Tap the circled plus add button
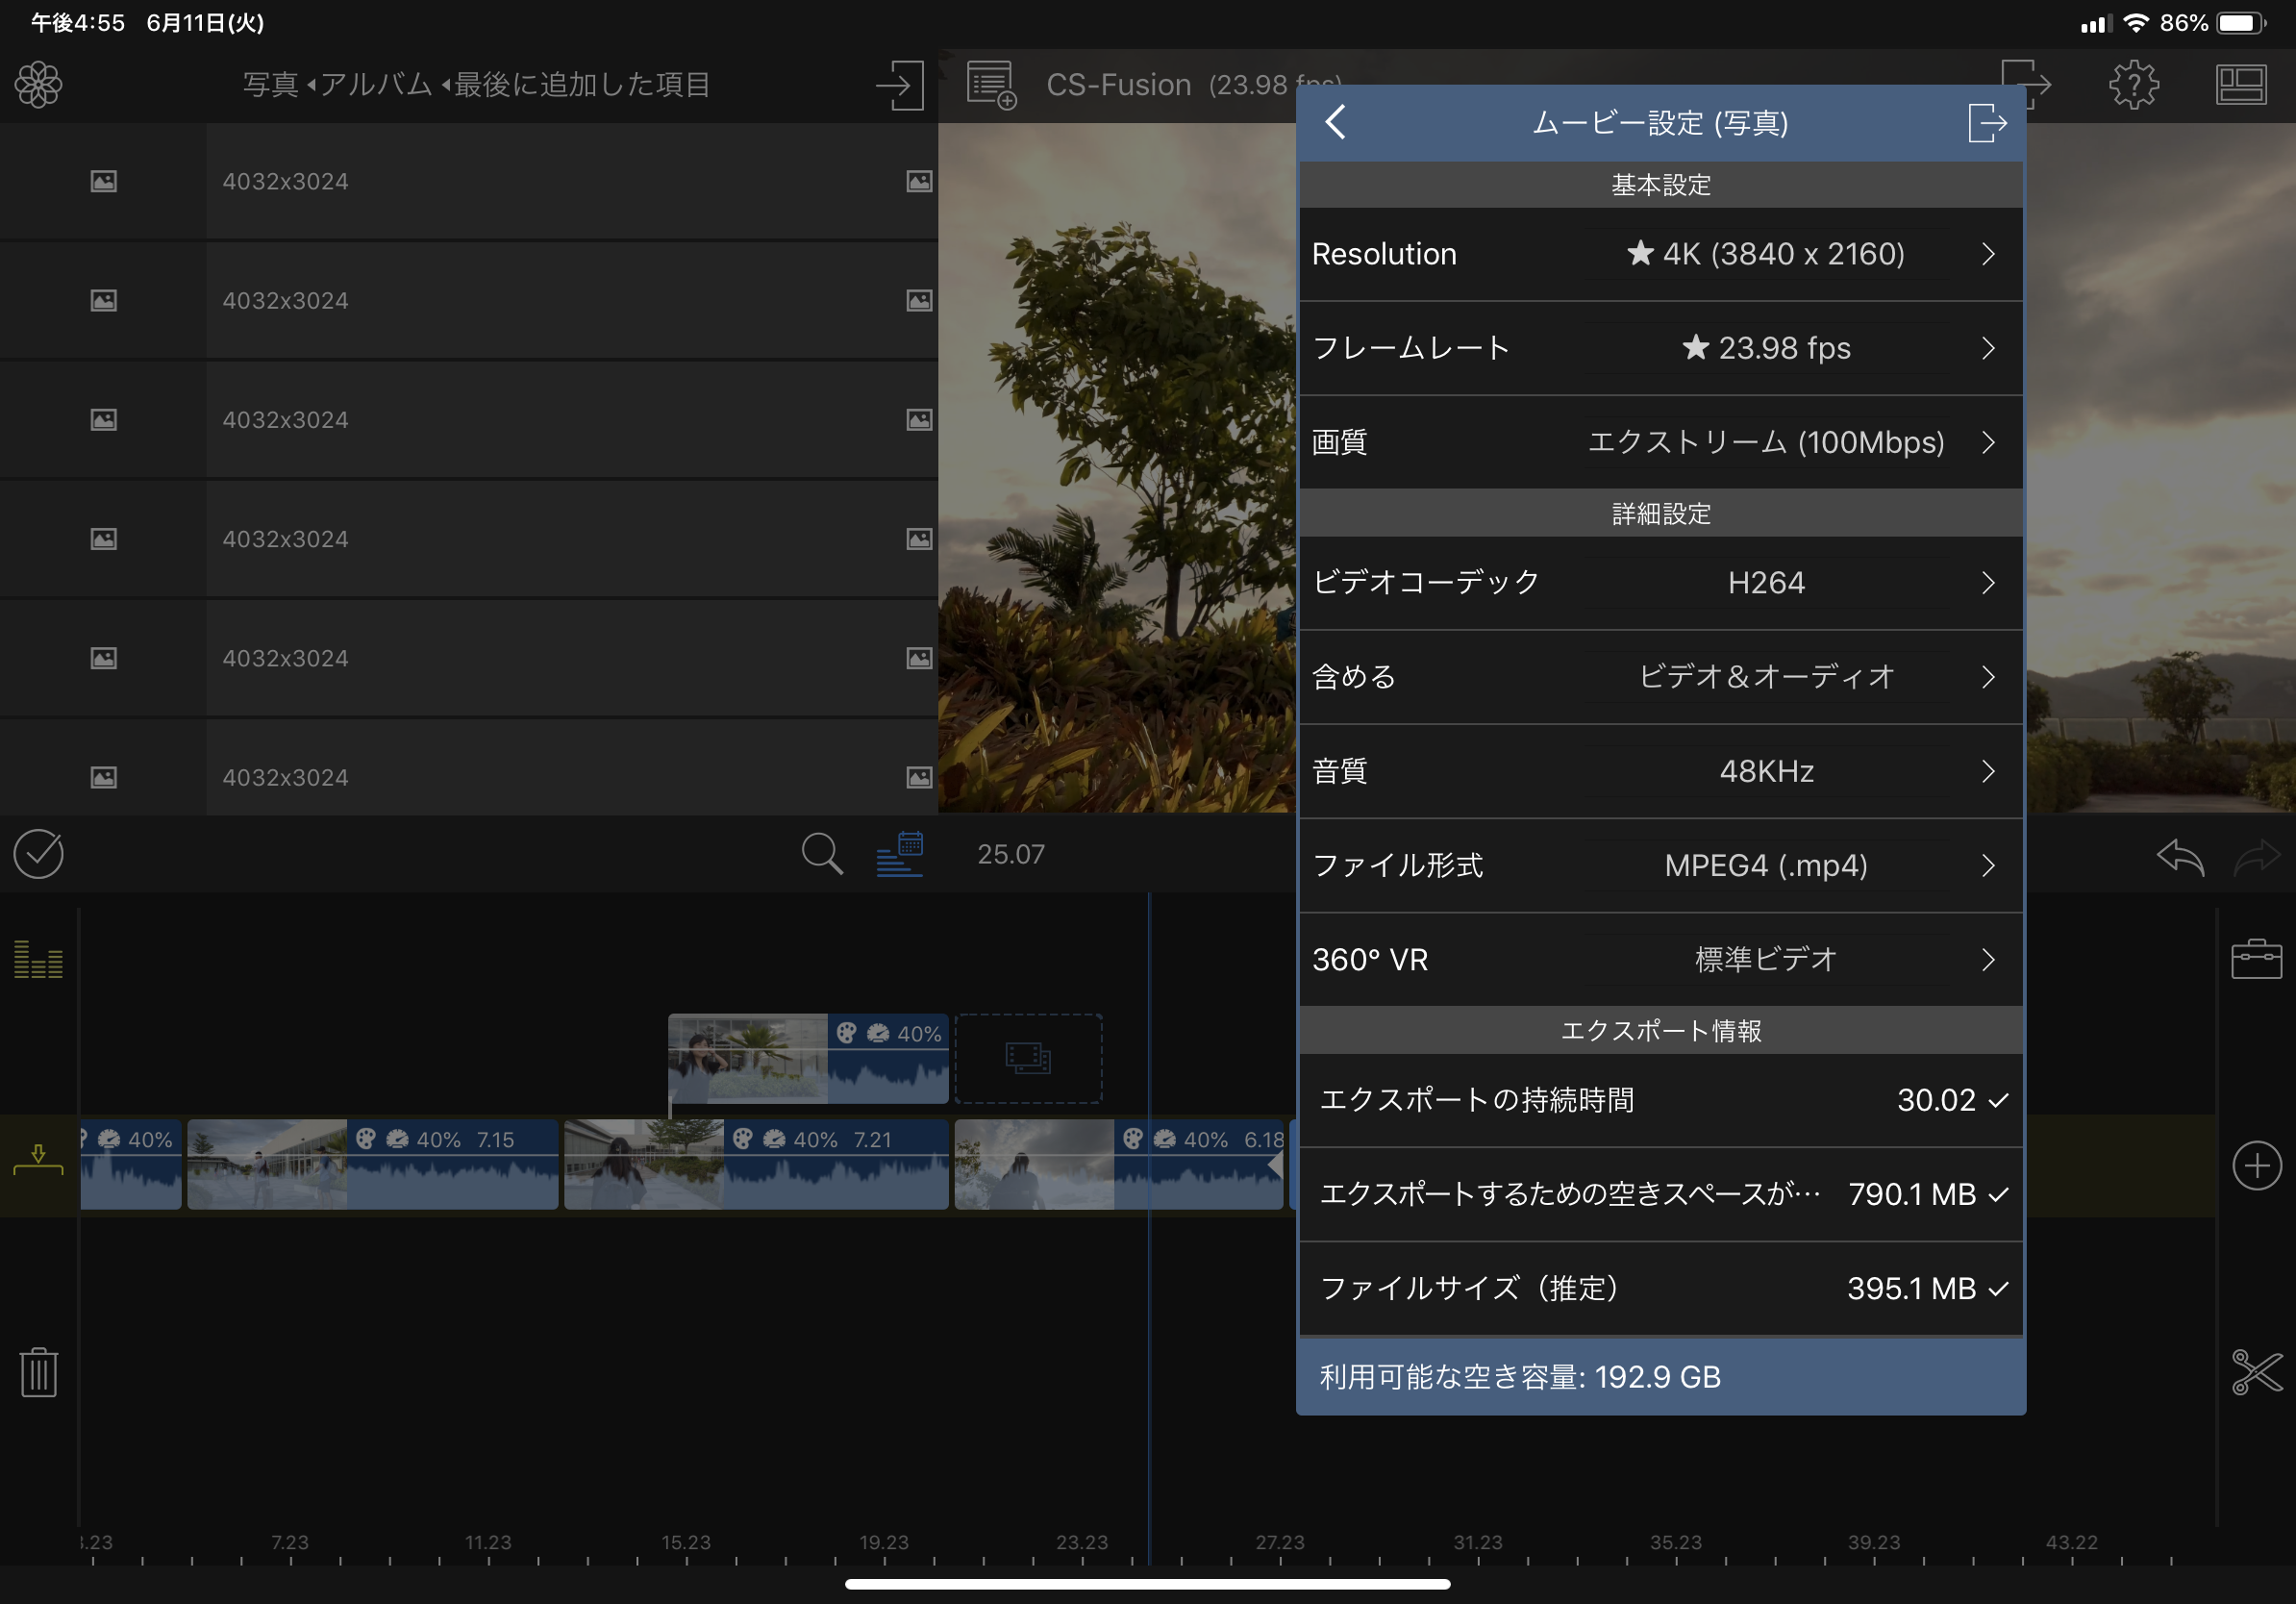 coord(2256,1165)
